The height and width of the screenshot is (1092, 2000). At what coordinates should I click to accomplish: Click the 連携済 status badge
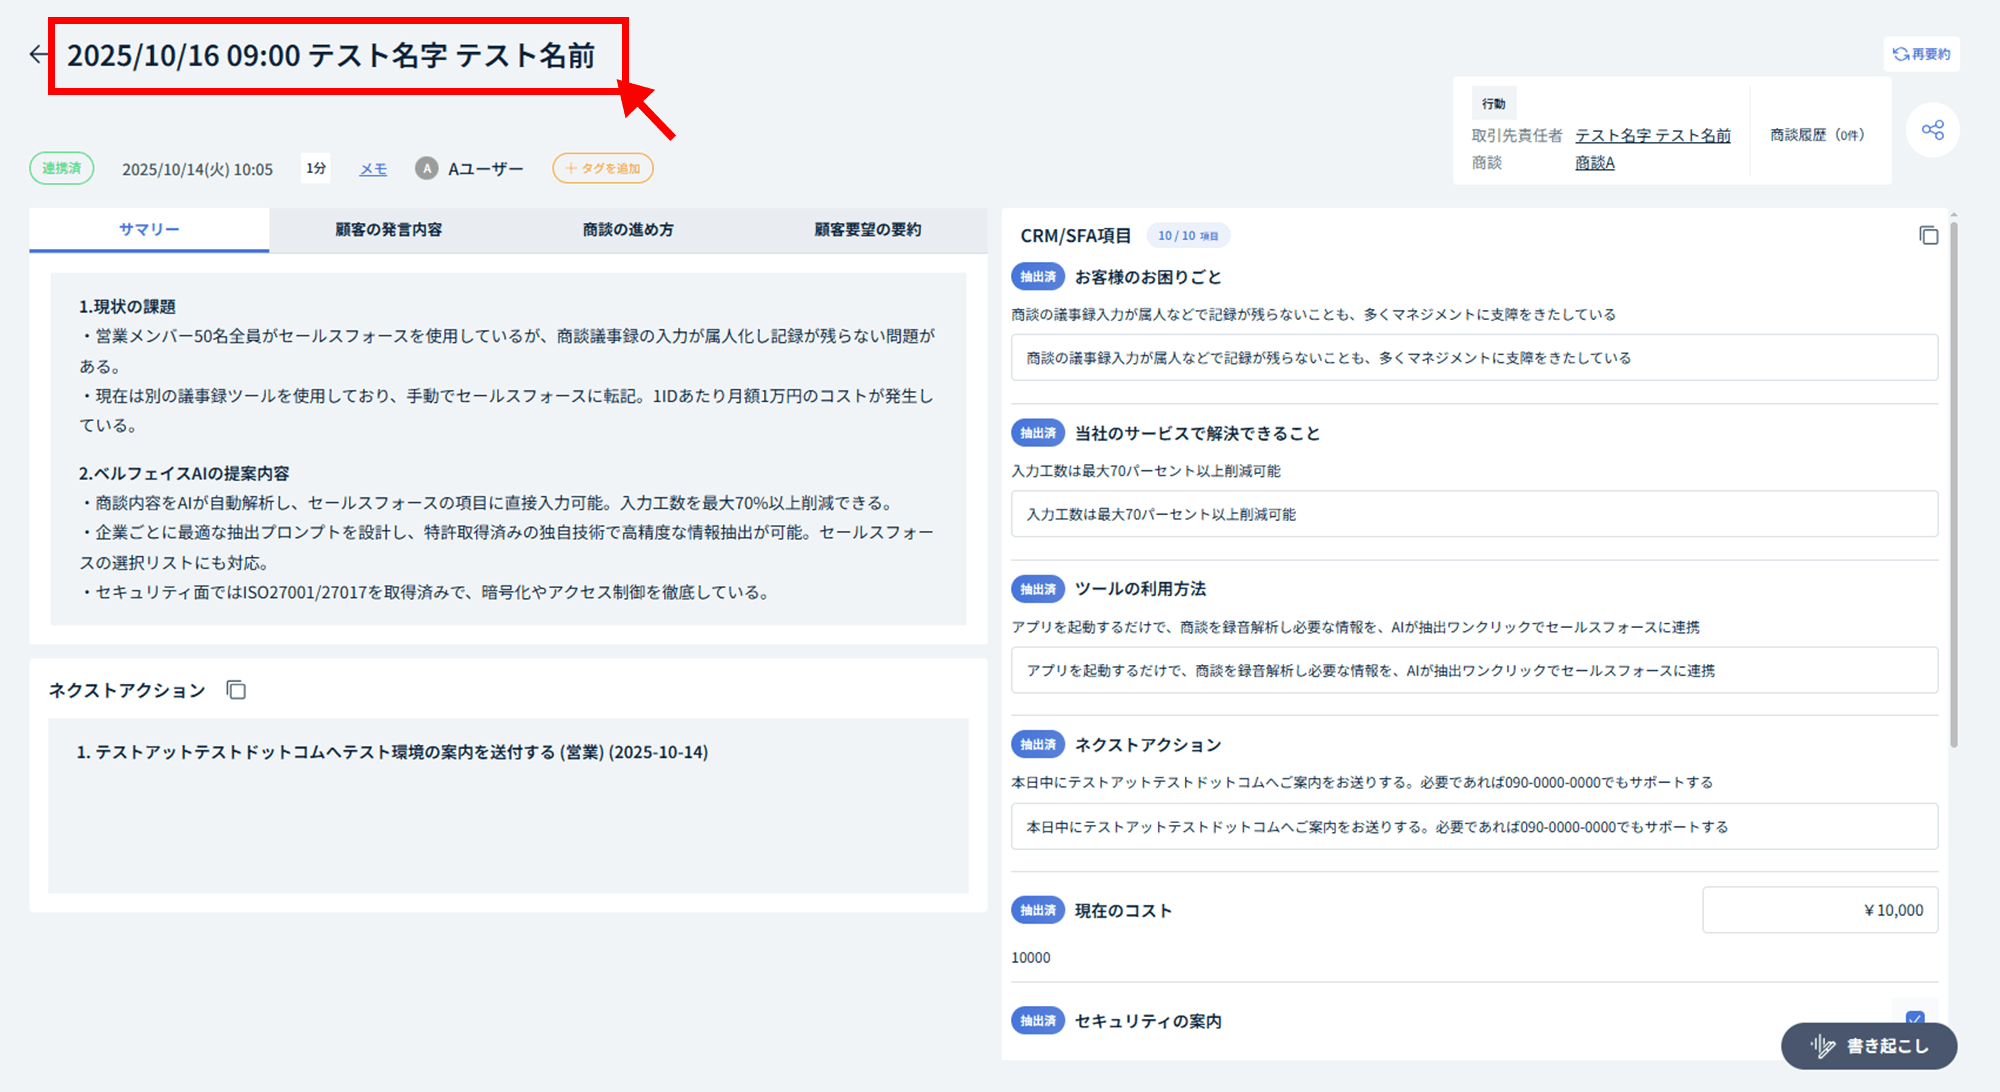pyautogui.click(x=62, y=168)
